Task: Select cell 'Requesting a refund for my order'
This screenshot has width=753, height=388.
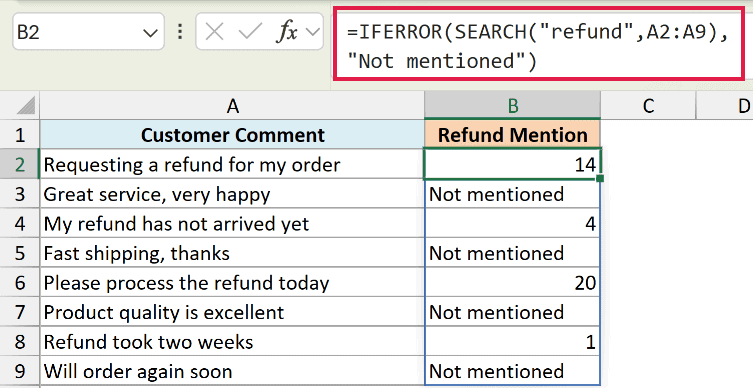Action: point(232,164)
